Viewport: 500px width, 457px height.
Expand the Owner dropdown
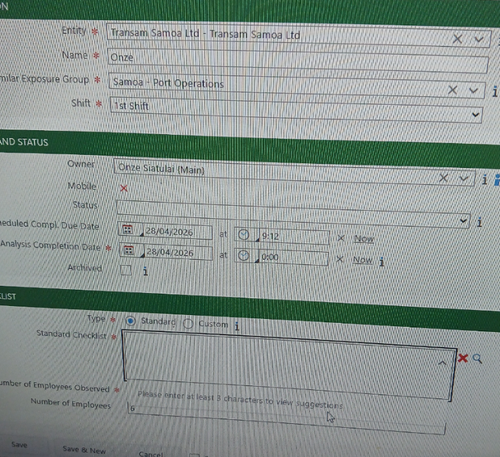pyautogui.click(x=464, y=179)
